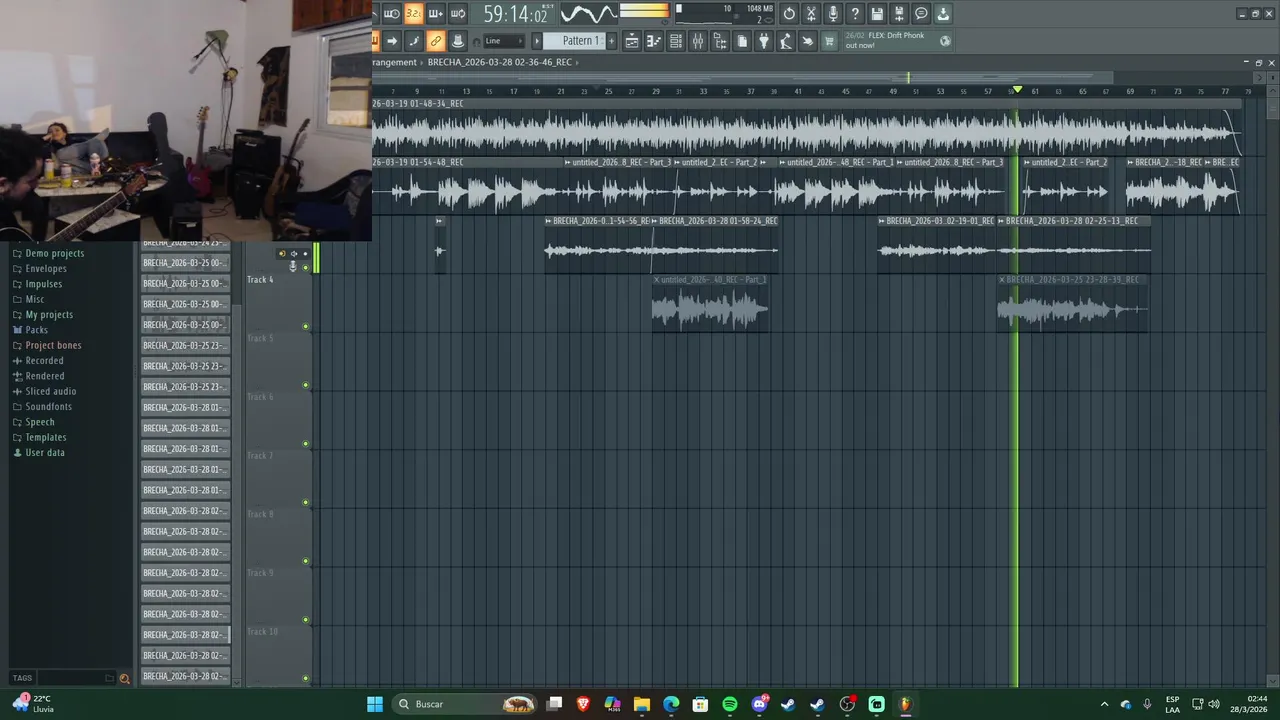This screenshot has width=1280, height=720.
Task: Click the pattern selector left arrow
Action: tap(537, 41)
